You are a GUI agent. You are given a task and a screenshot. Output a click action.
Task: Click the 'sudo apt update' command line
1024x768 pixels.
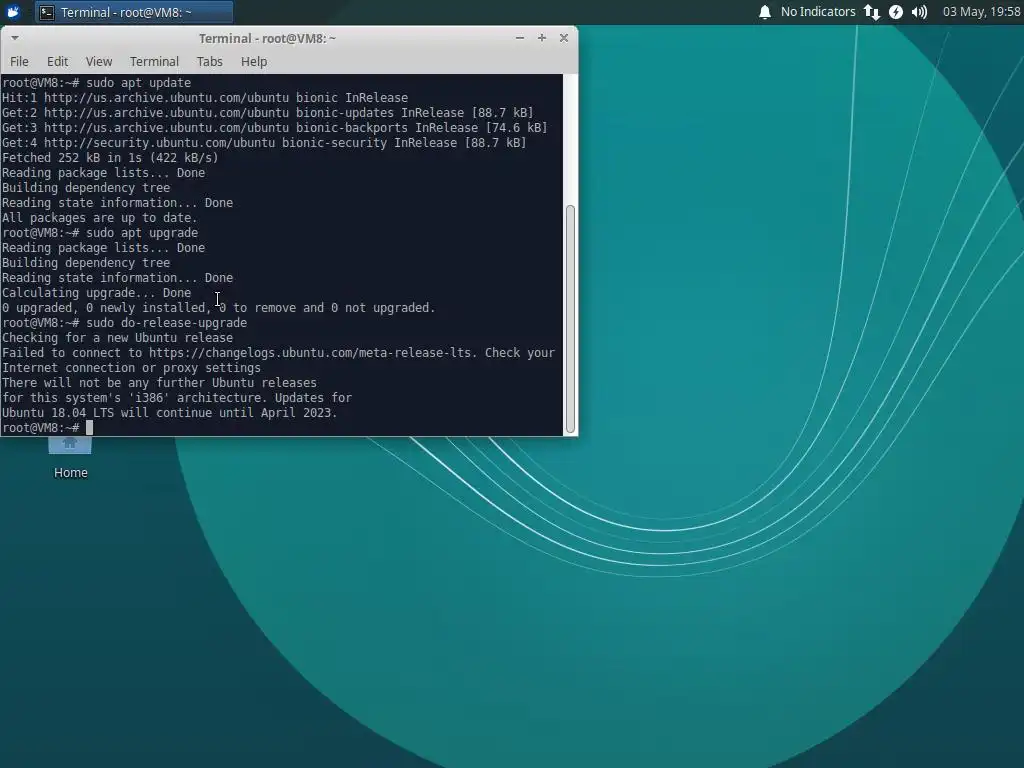pos(97,83)
